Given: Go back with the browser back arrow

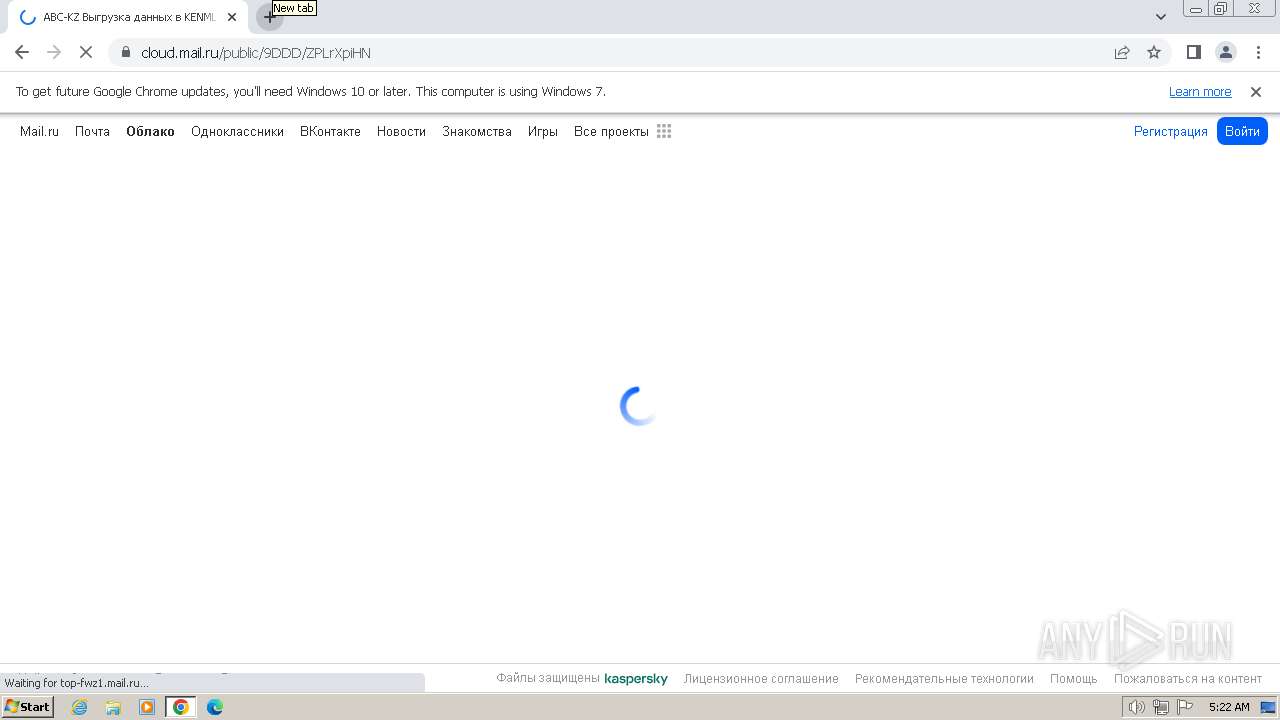Looking at the screenshot, I should coord(22,52).
